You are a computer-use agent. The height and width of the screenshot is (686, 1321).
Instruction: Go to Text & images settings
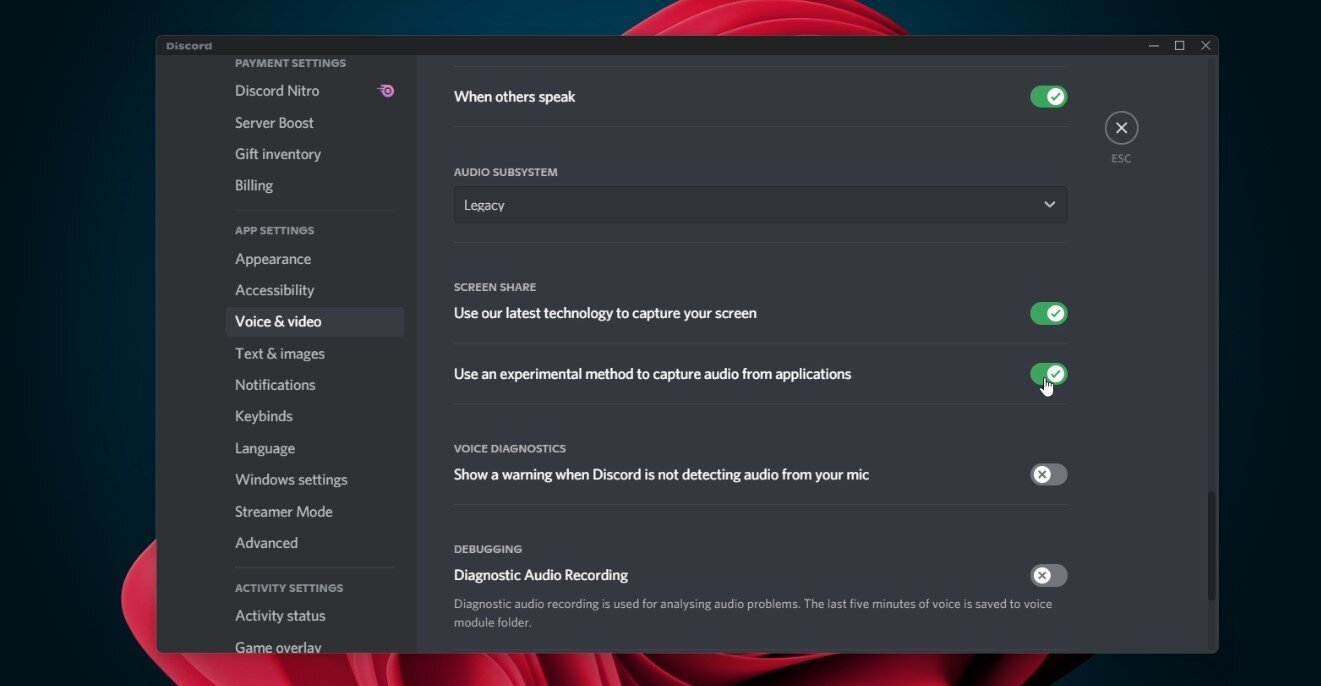[280, 354]
